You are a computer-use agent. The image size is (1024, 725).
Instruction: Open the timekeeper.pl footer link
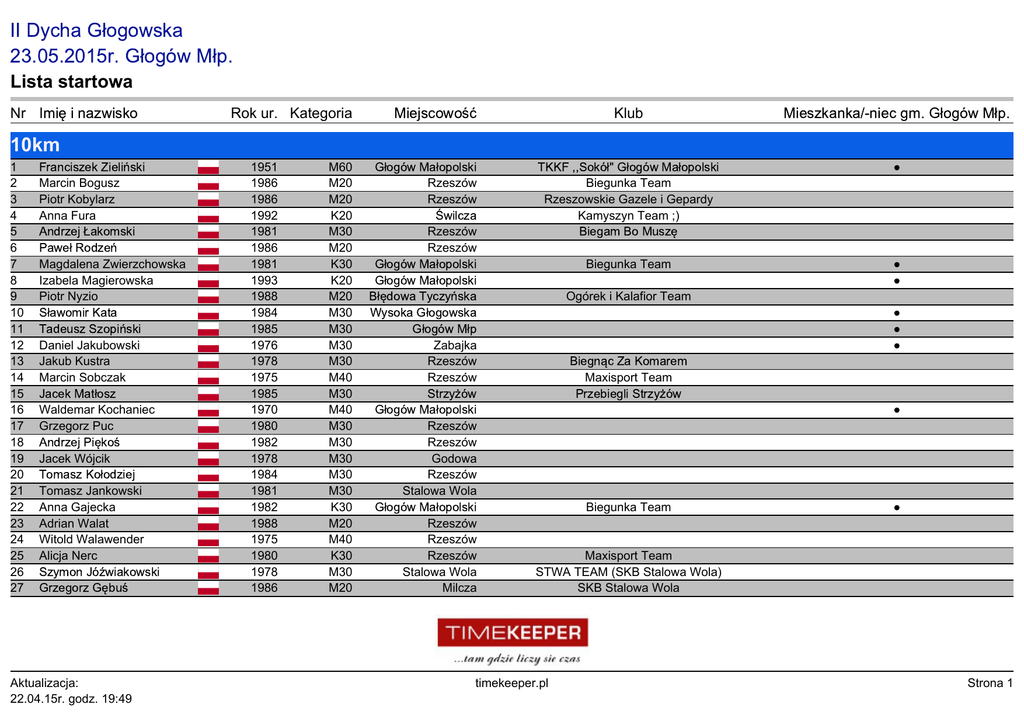click(x=512, y=684)
